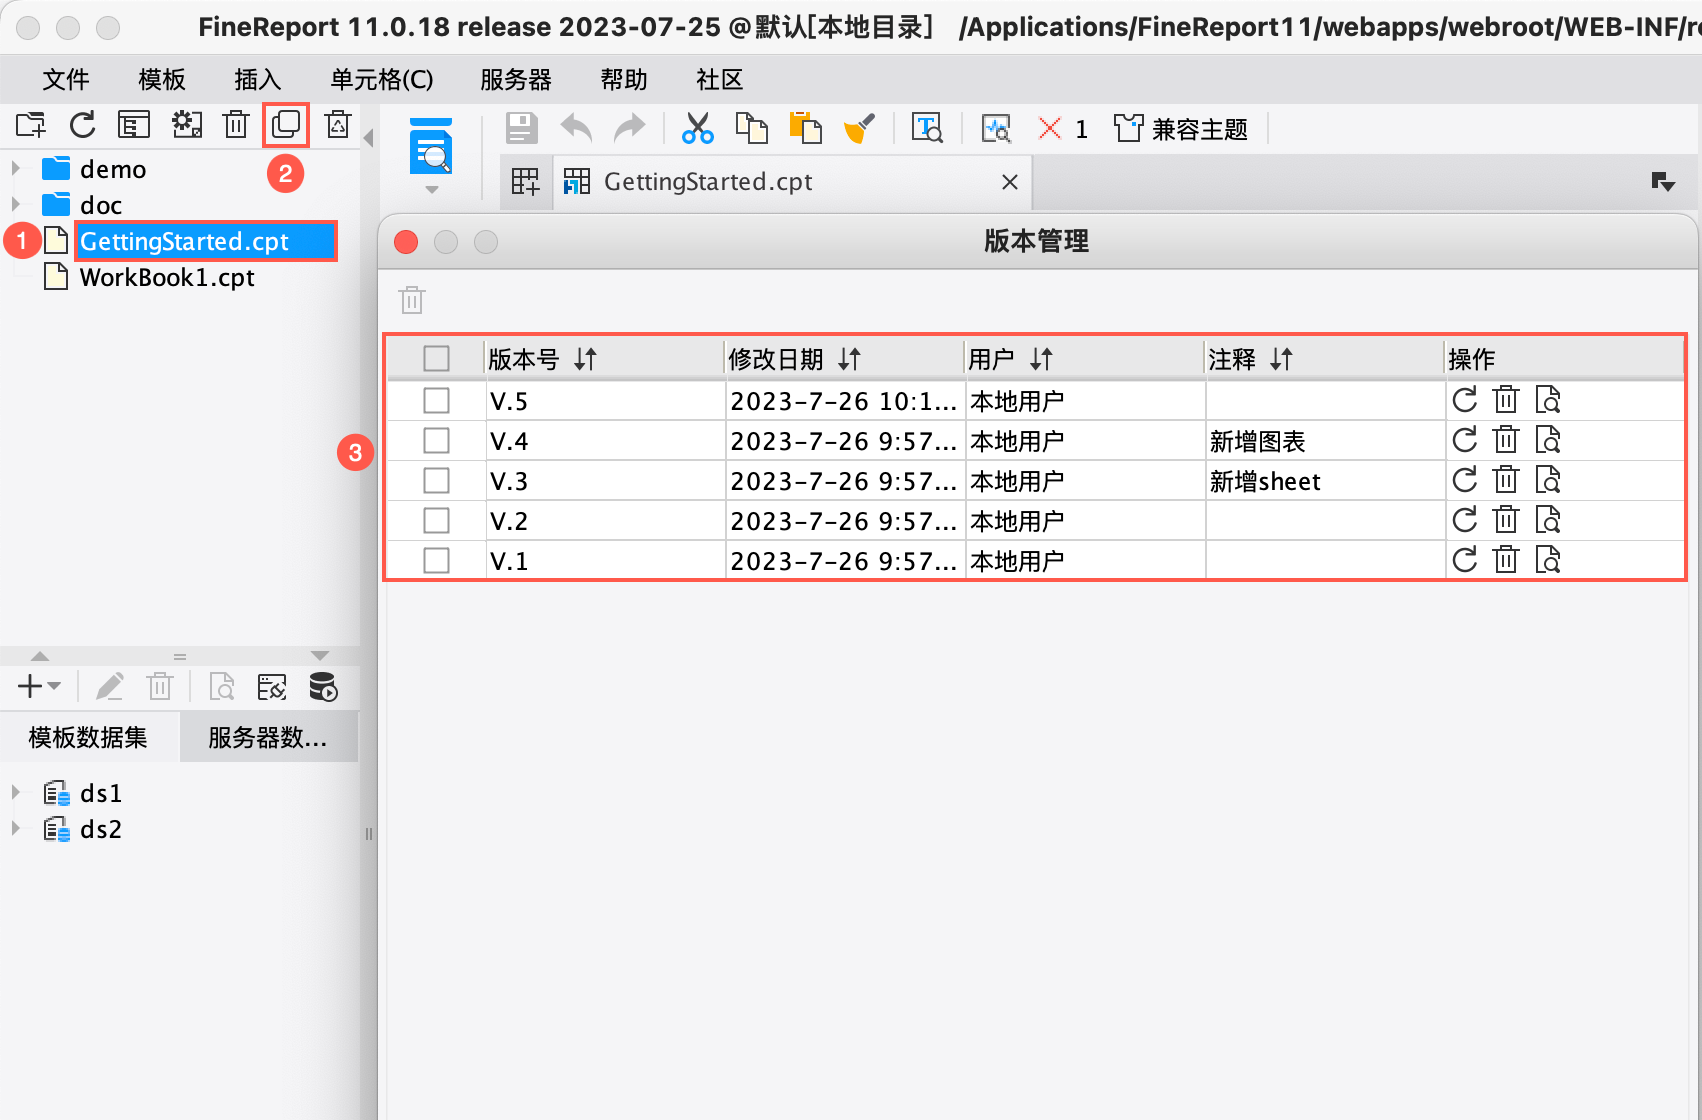Switch to the 模板数据集 tab

(89, 737)
